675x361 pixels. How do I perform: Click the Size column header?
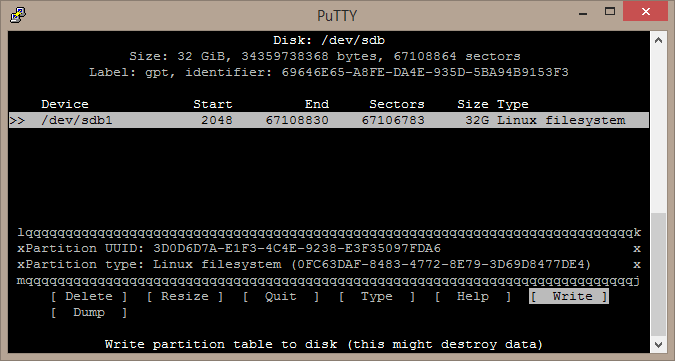click(x=473, y=104)
